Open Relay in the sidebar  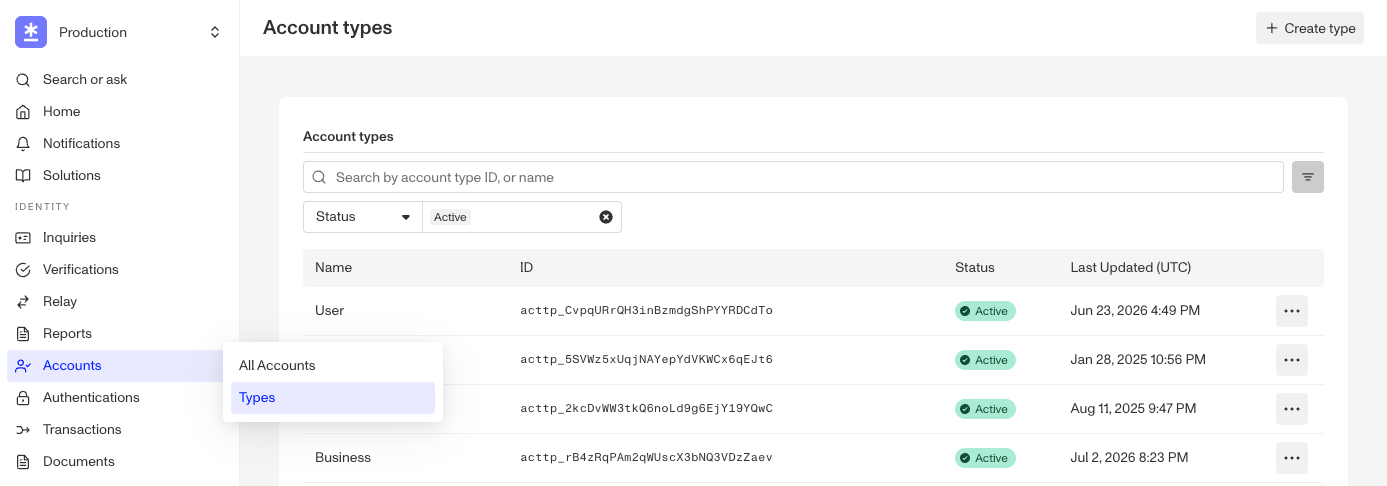tap(119, 302)
